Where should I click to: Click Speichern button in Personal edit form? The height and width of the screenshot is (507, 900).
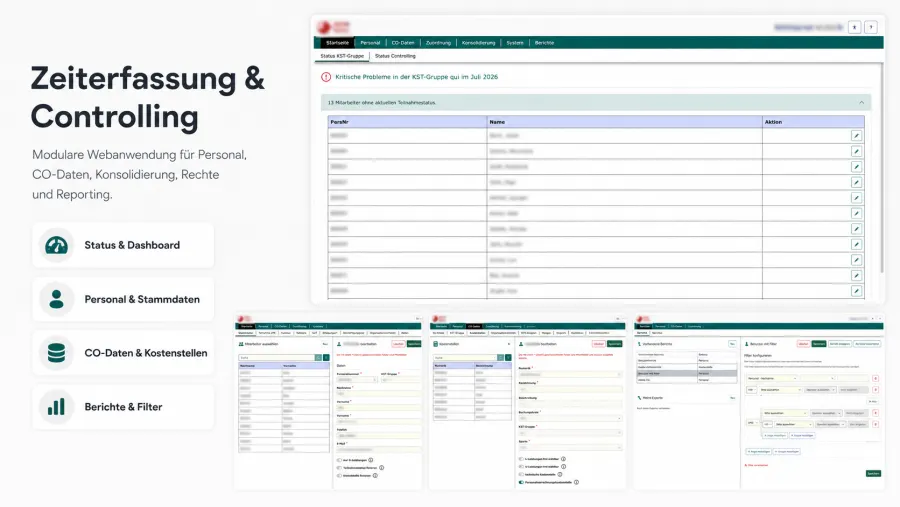414,344
